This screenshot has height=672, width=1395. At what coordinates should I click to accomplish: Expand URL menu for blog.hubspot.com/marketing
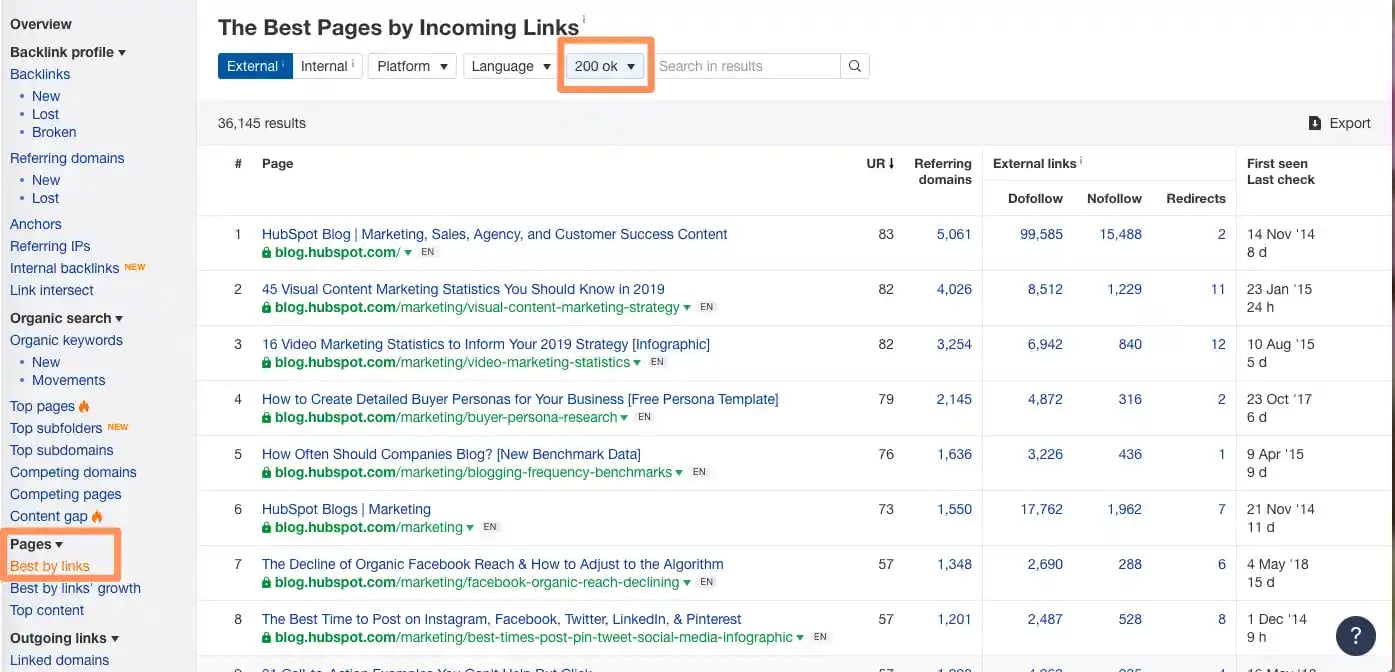pos(471,528)
